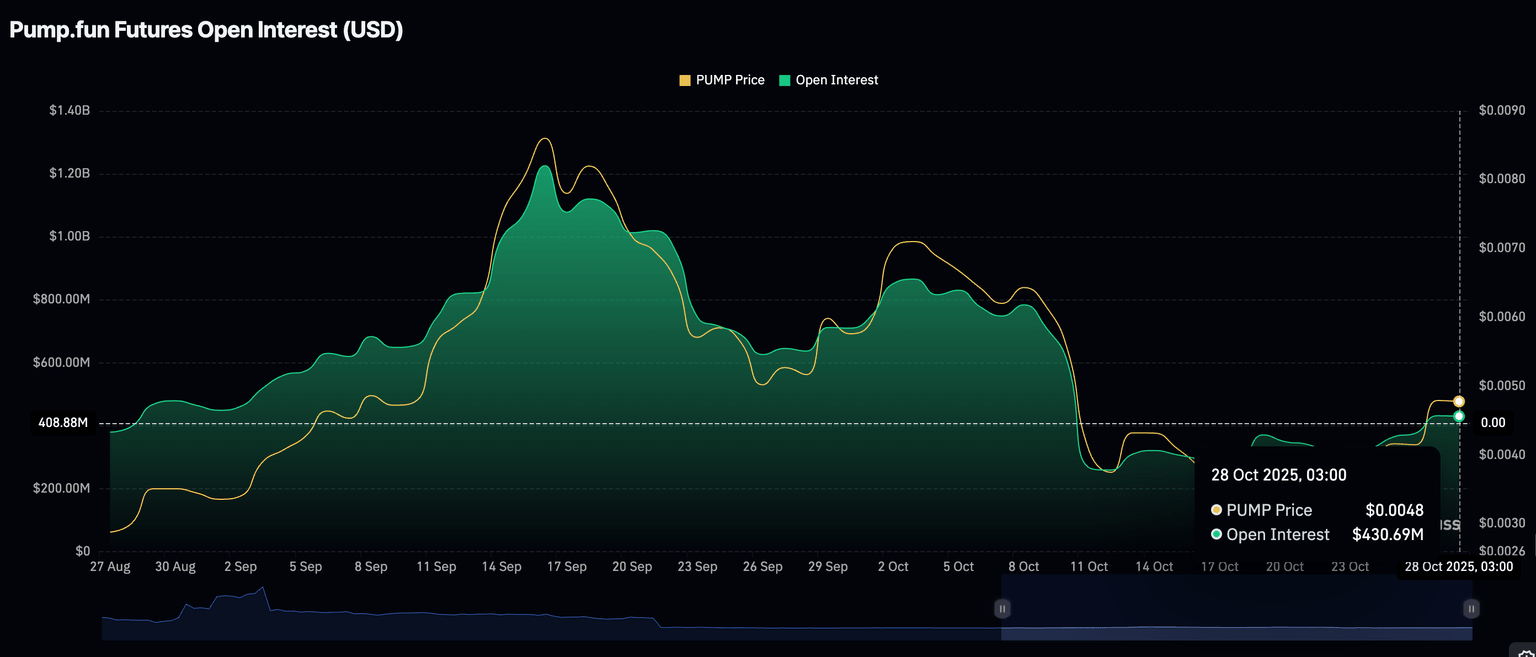Click the 17 Sep tick on x-axis

(567, 567)
